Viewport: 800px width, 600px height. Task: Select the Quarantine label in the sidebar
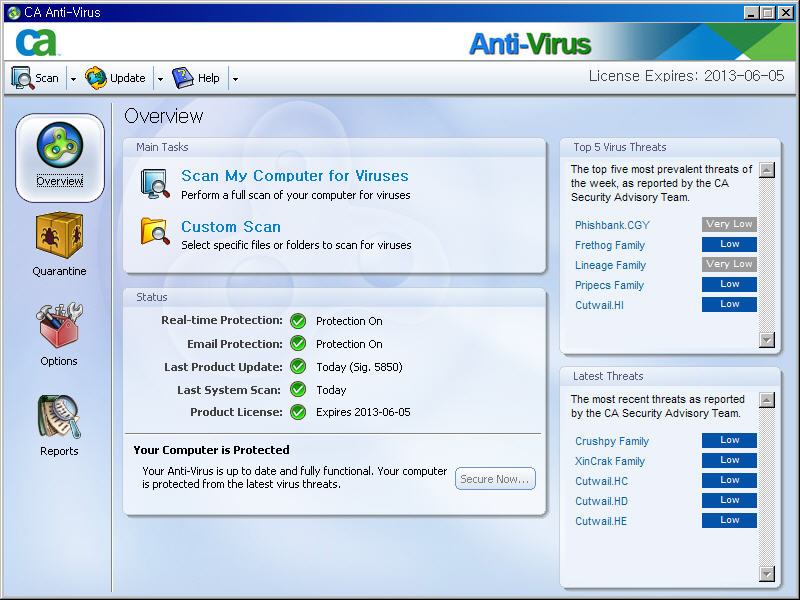[59, 271]
